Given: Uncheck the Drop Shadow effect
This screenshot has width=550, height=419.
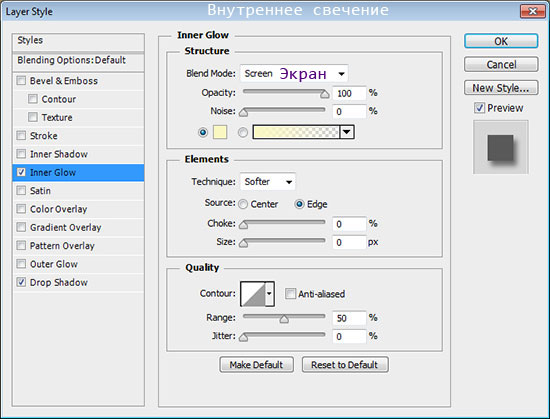Looking at the screenshot, I should click(x=21, y=282).
